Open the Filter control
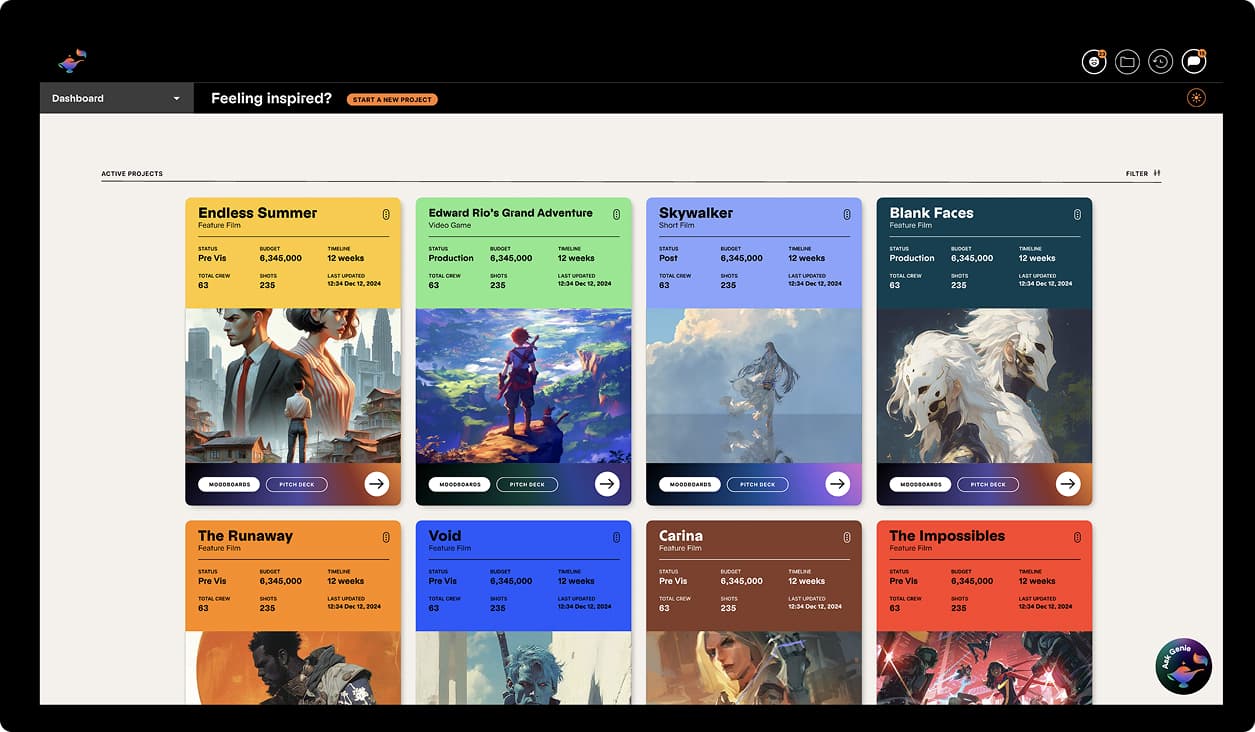 pos(1143,173)
